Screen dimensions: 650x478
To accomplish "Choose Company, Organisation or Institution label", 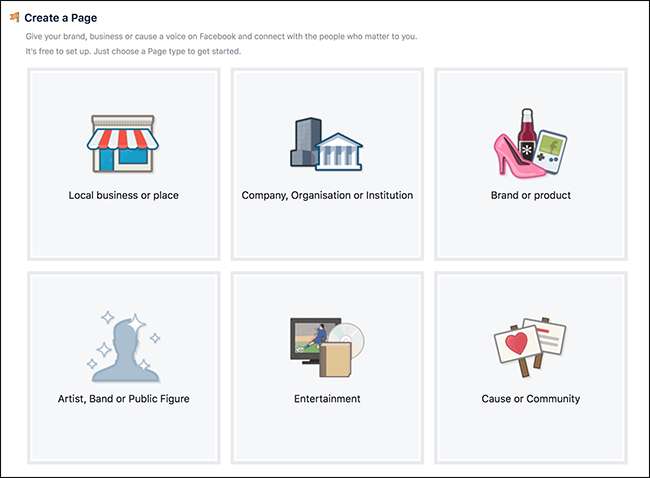I will click(x=327, y=195).
